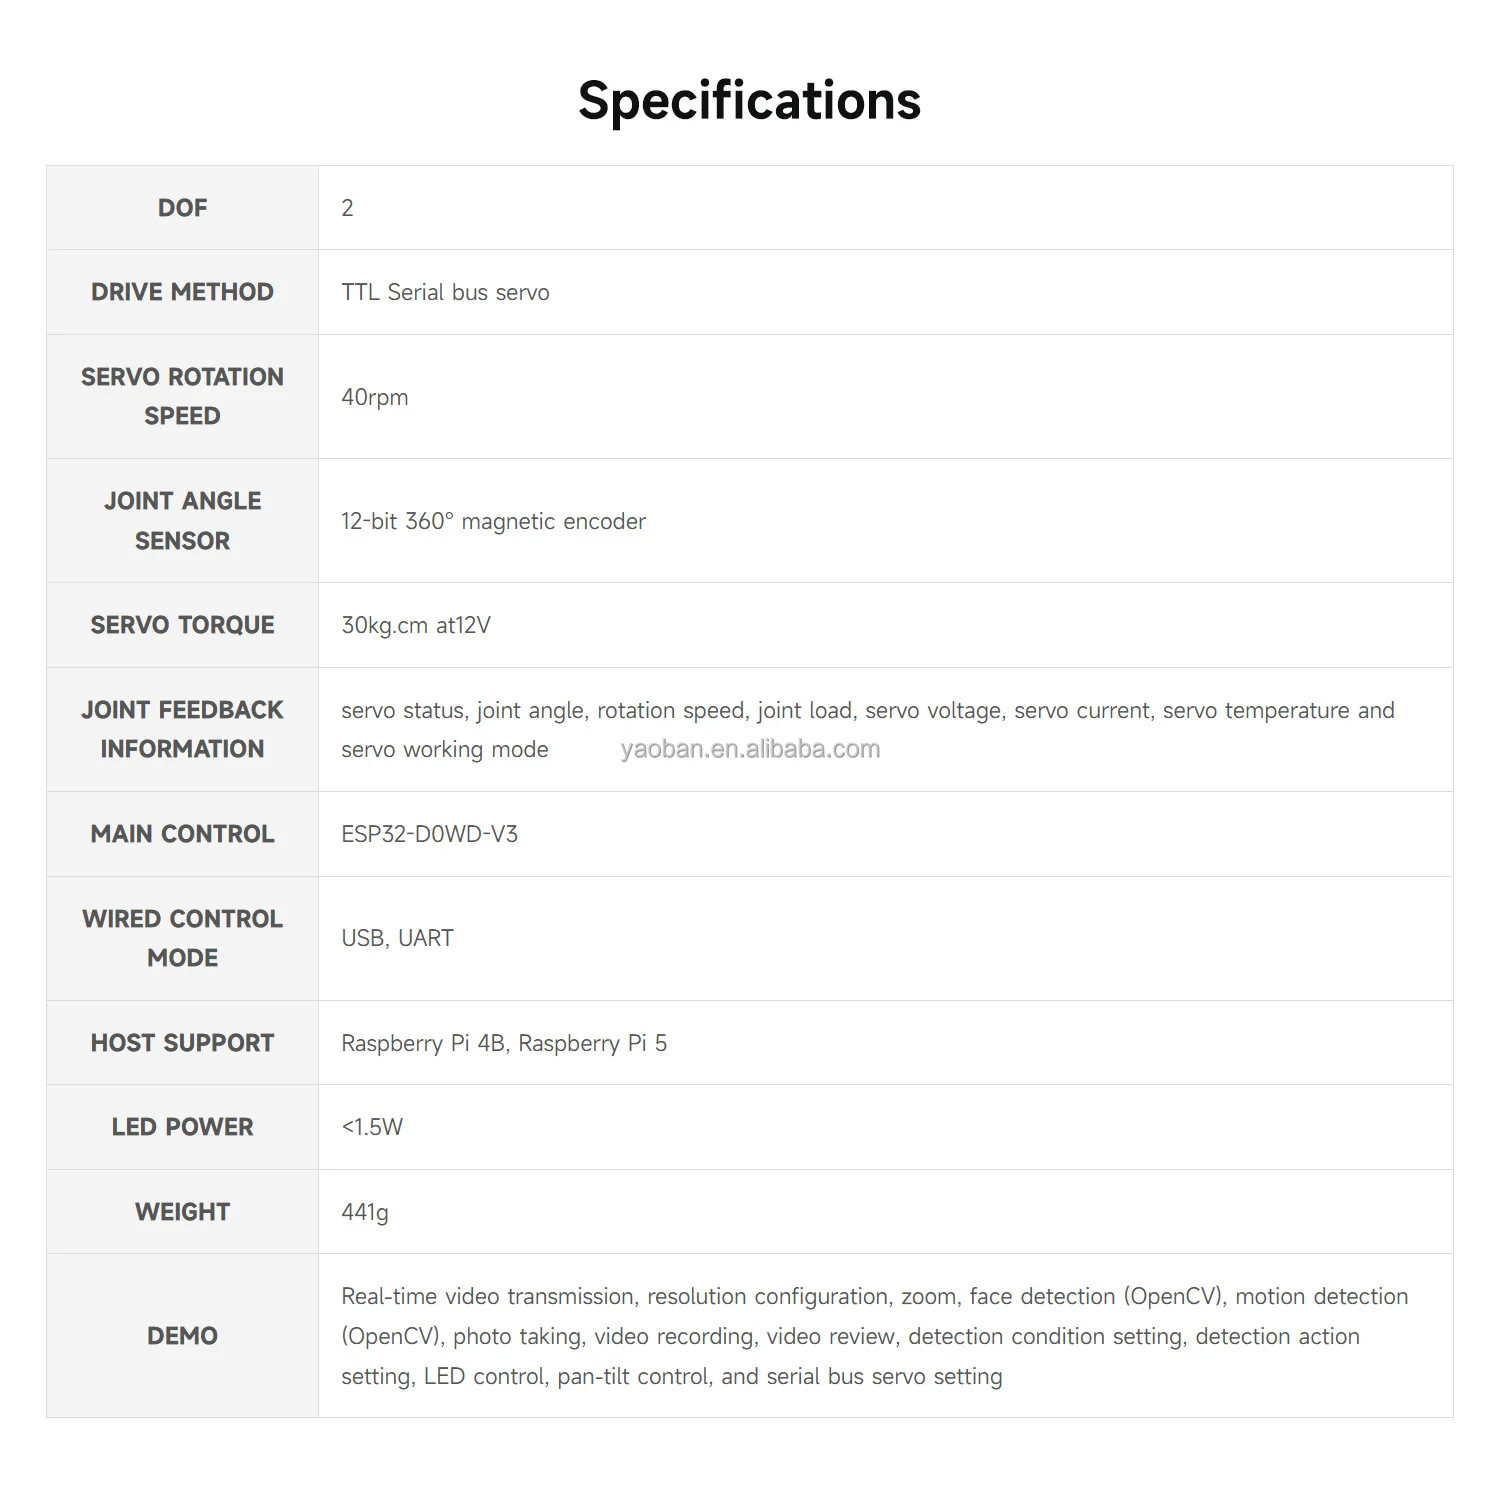Select the WIRED CONTROL MODE label
This screenshot has height=1500, width=1500.
(182, 938)
